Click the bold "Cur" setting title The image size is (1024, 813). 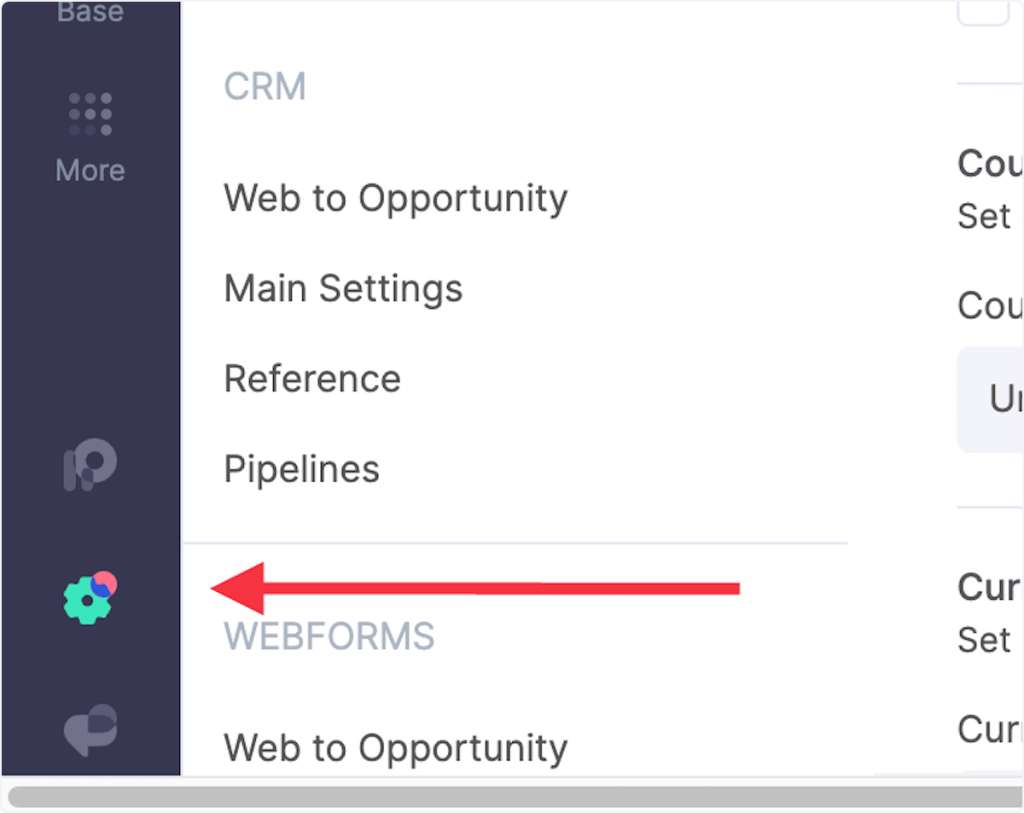pos(989,587)
